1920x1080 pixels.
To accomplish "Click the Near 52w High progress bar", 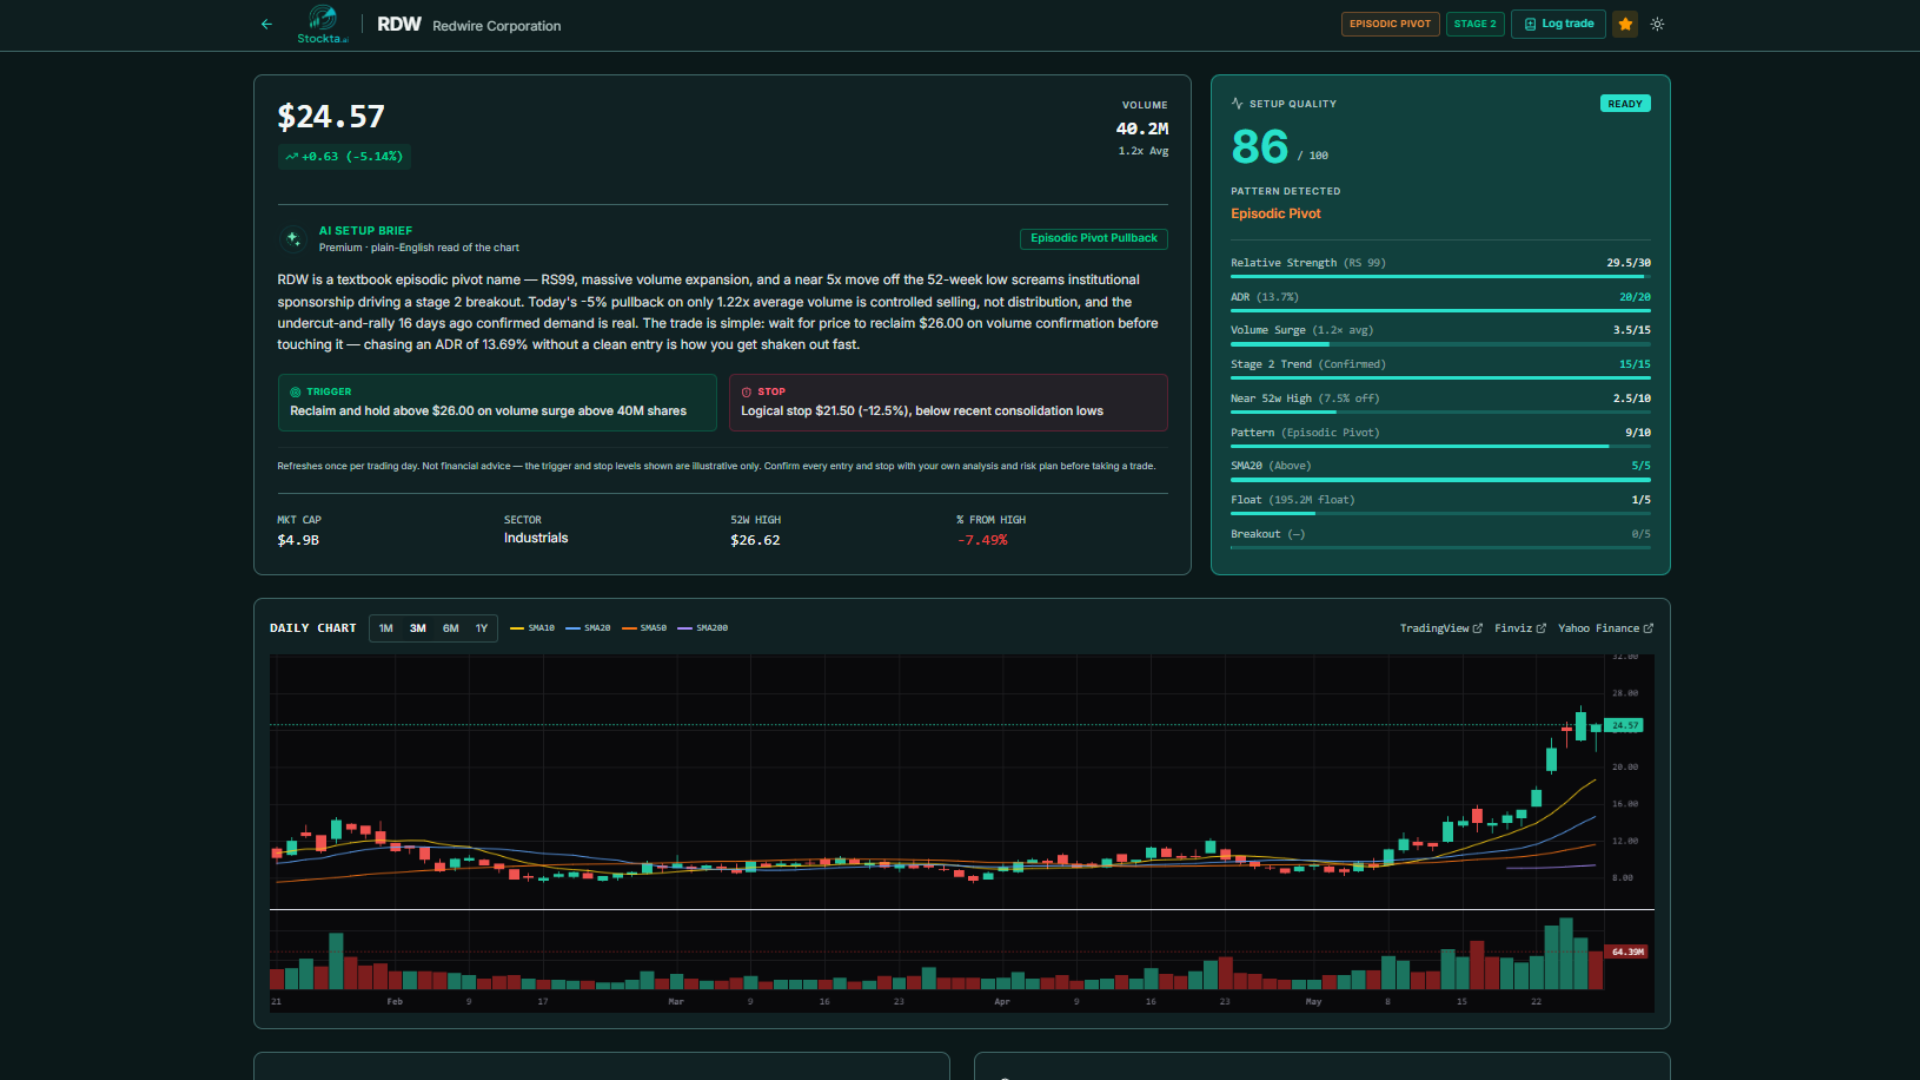I will 1441,412.
